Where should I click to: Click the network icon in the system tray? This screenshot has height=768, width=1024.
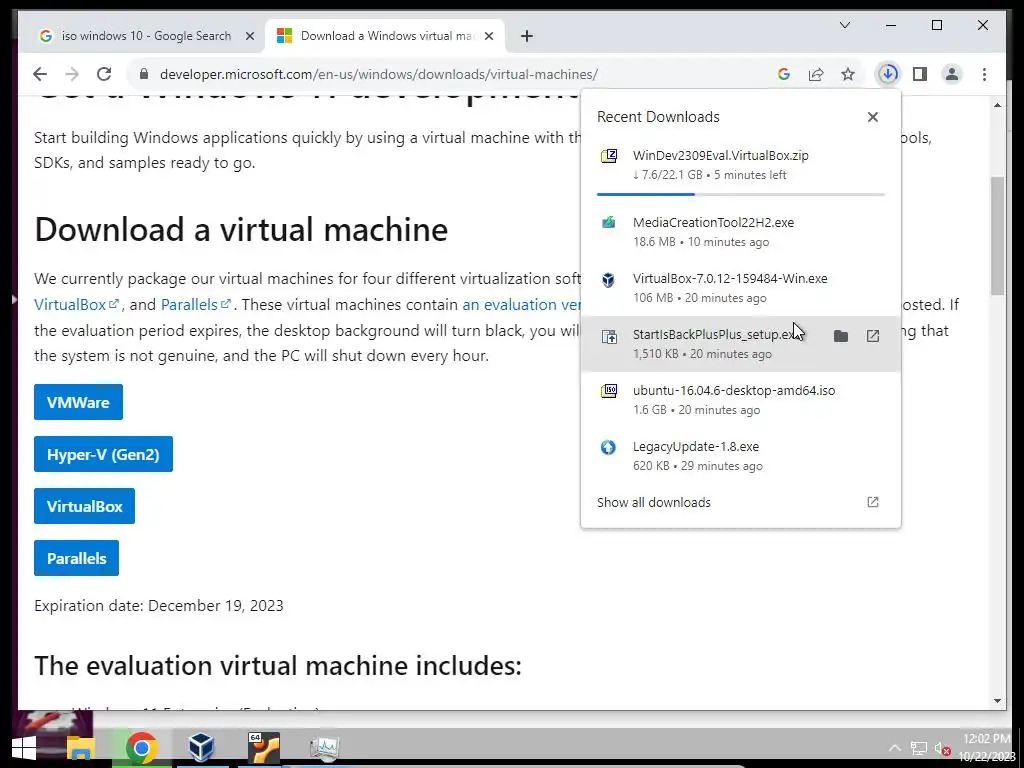pyautogui.click(x=919, y=748)
